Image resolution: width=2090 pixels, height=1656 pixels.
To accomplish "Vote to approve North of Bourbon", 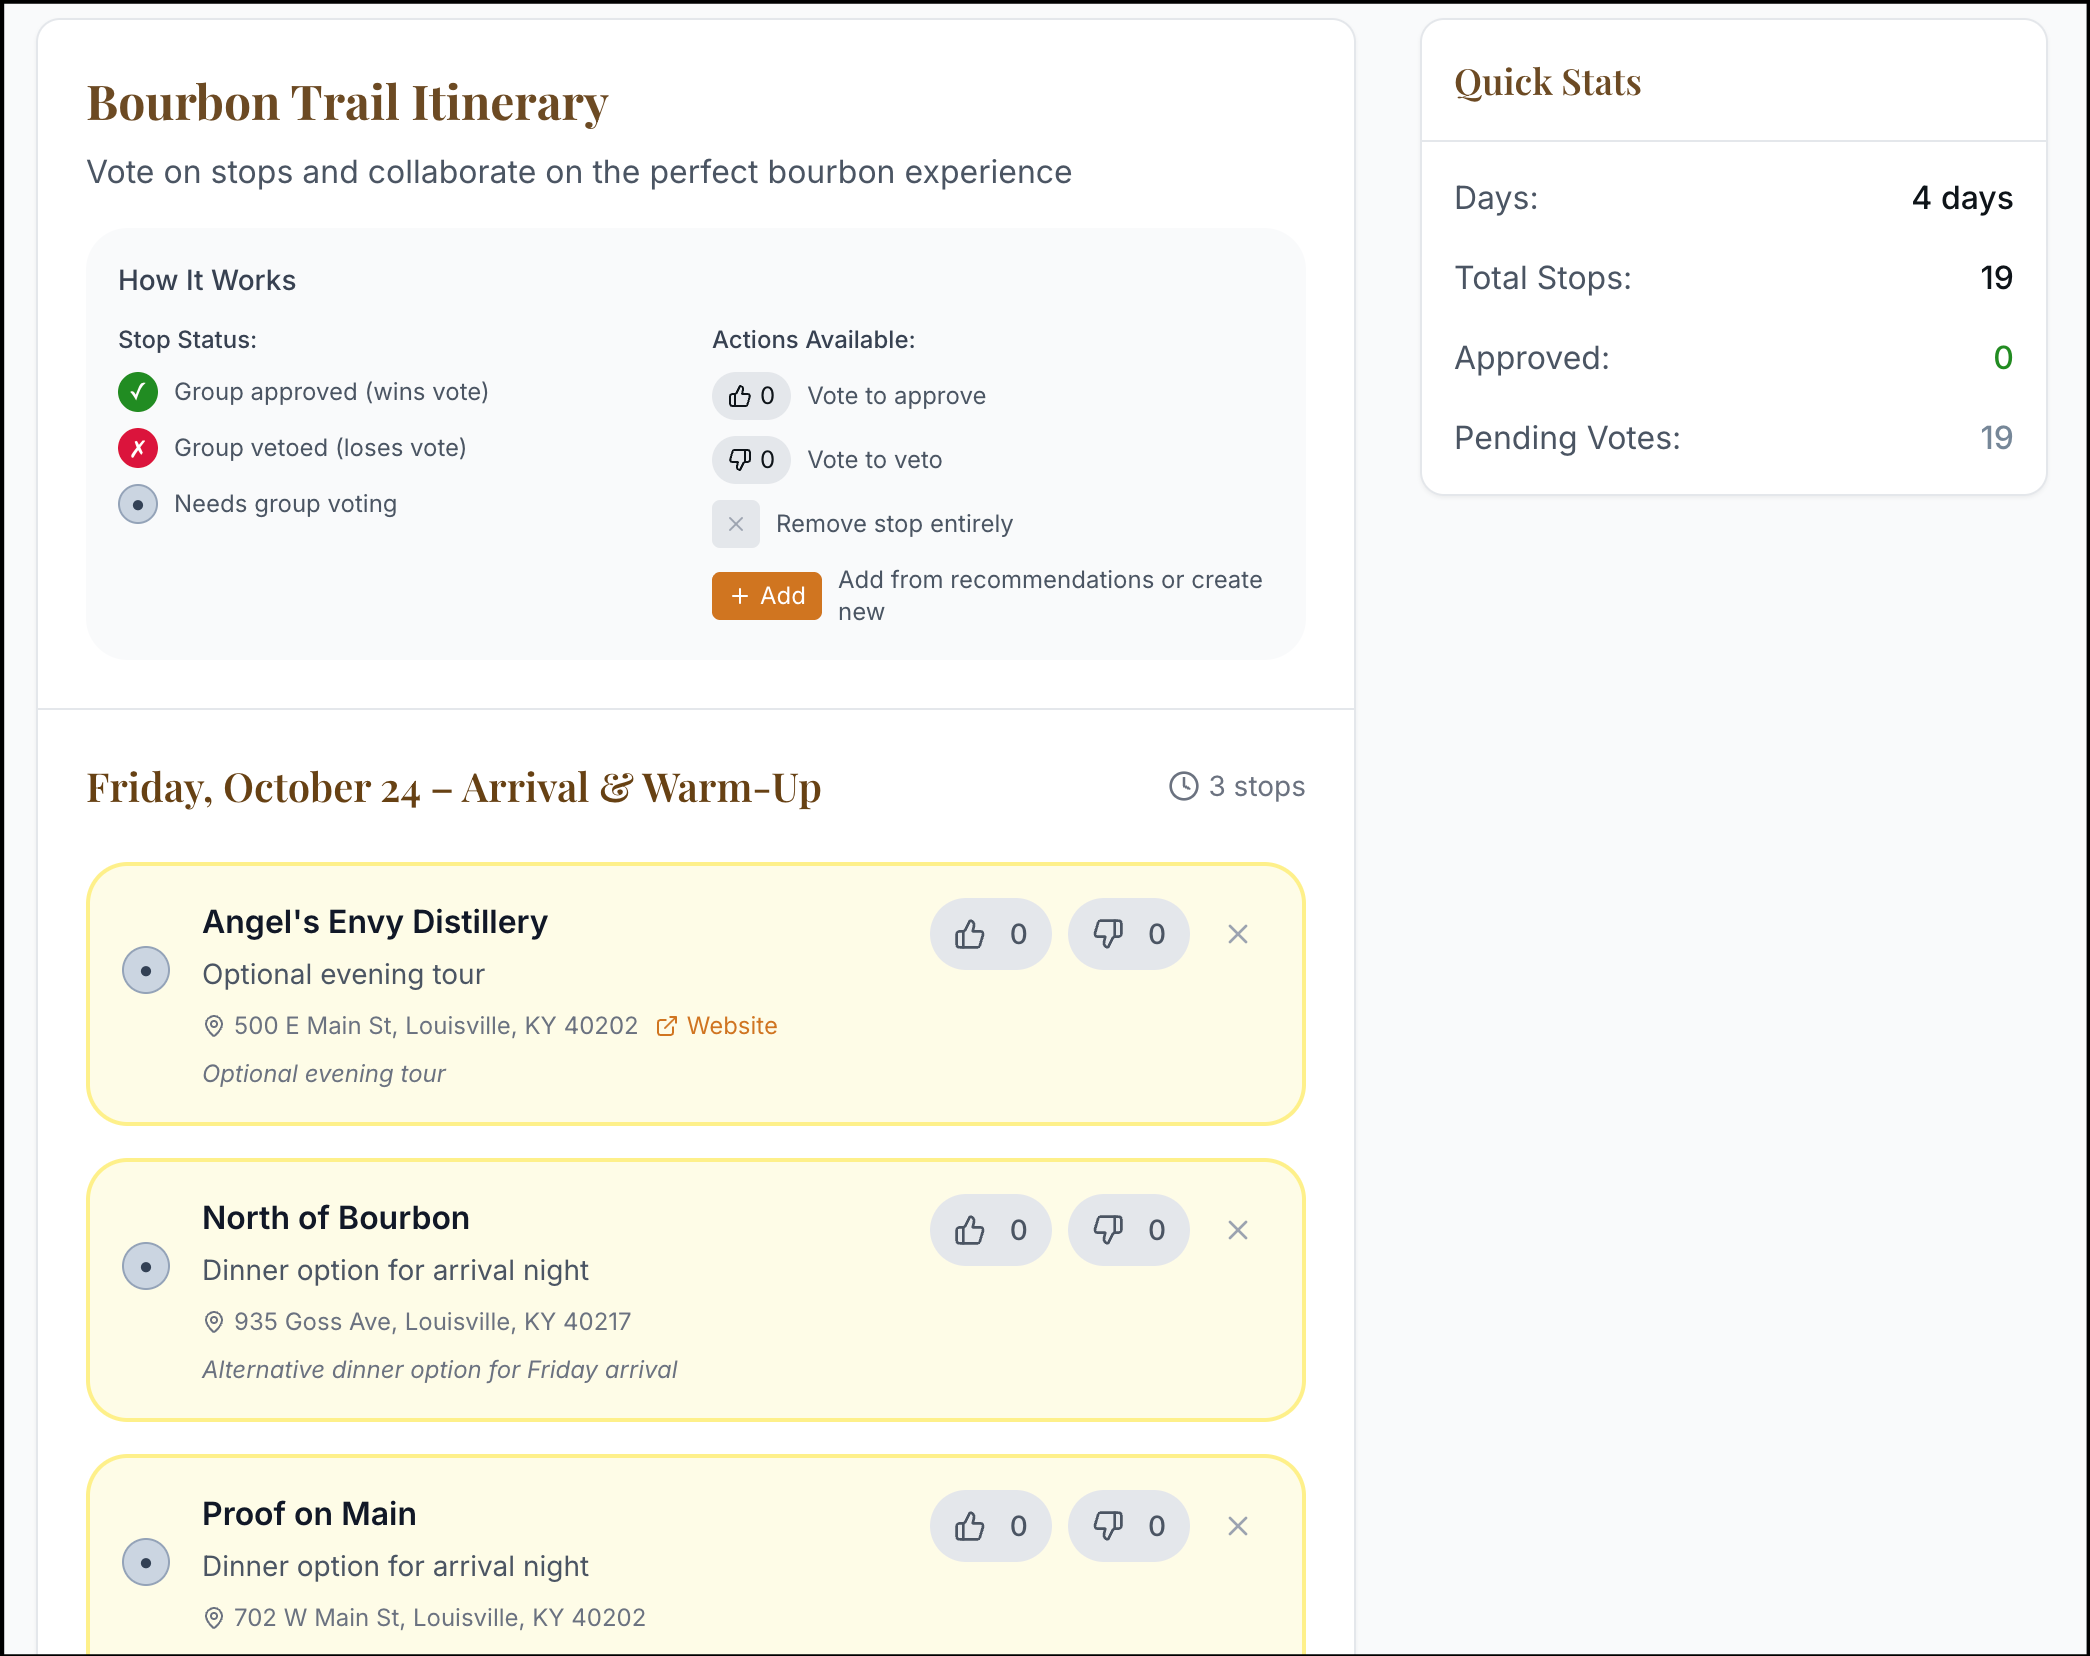I will pos(989,1230).
